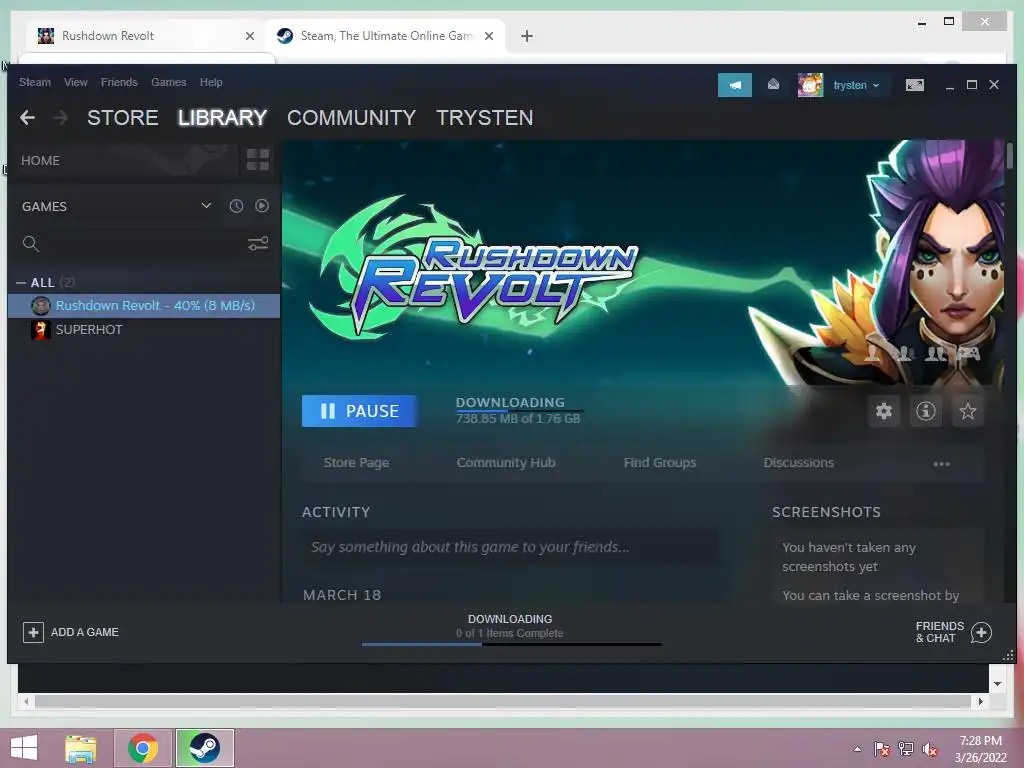Collapse the ALL games group
1024x768 pixels.
coord(21,283)
